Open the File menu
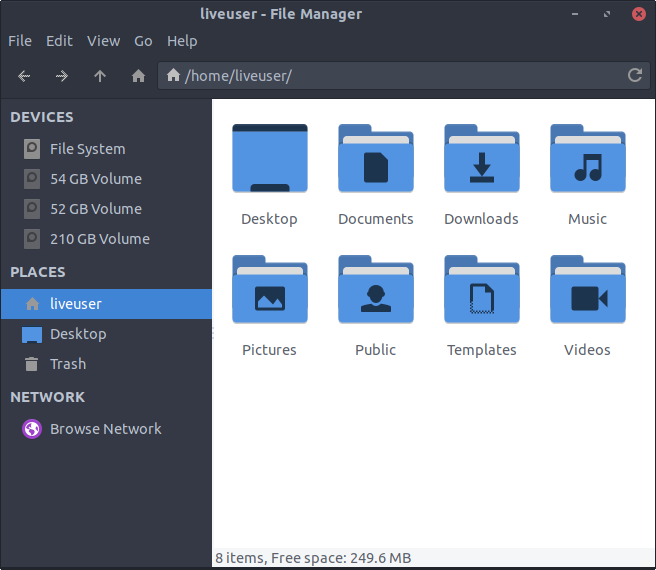 [20, 41]
